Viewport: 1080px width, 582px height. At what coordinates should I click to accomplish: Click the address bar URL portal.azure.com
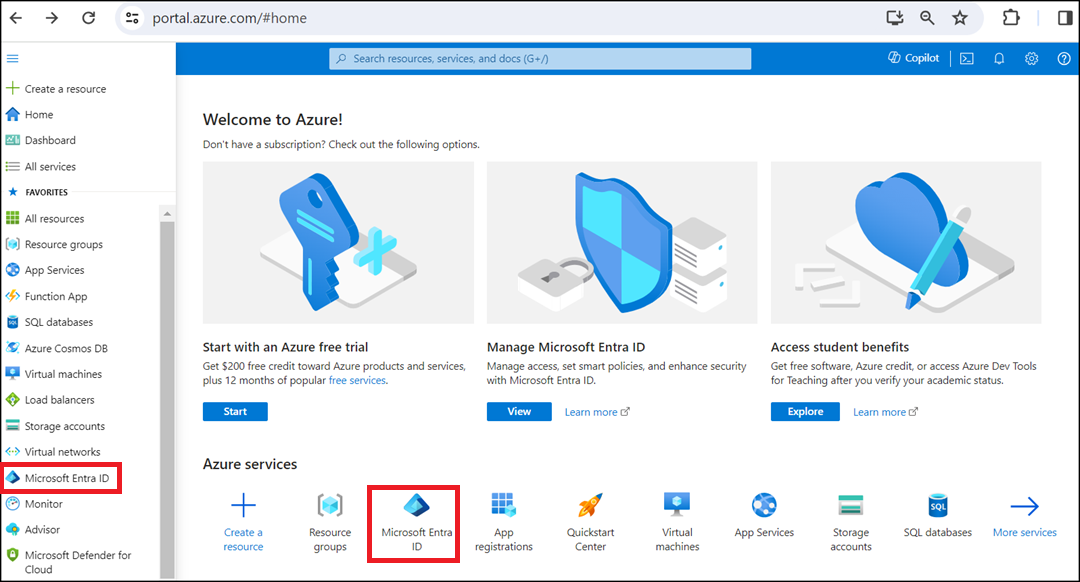click(x=229, y=18)
